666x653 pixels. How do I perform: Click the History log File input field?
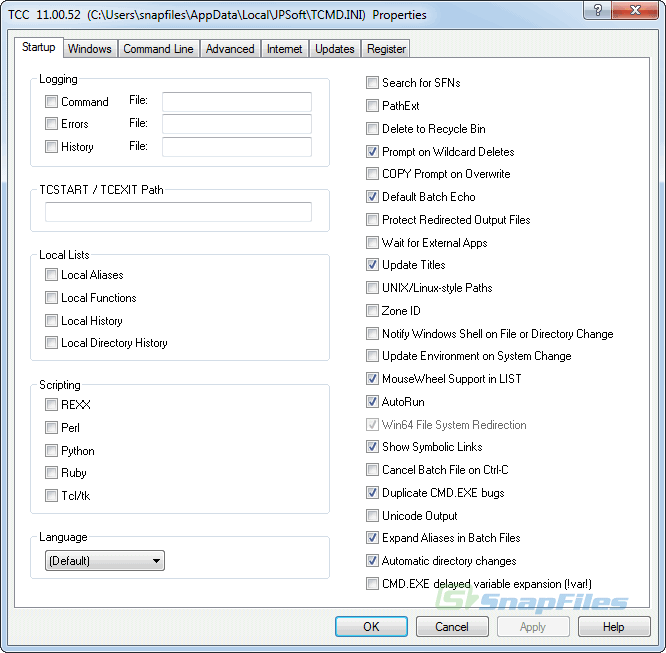237,147
